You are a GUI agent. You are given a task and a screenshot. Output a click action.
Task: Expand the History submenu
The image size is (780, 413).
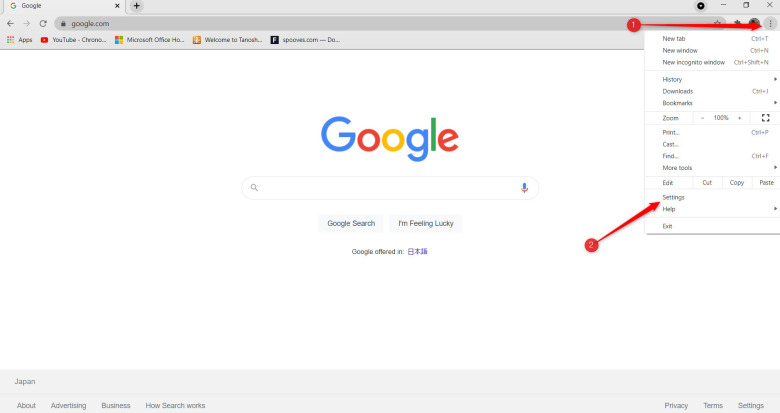712,80
